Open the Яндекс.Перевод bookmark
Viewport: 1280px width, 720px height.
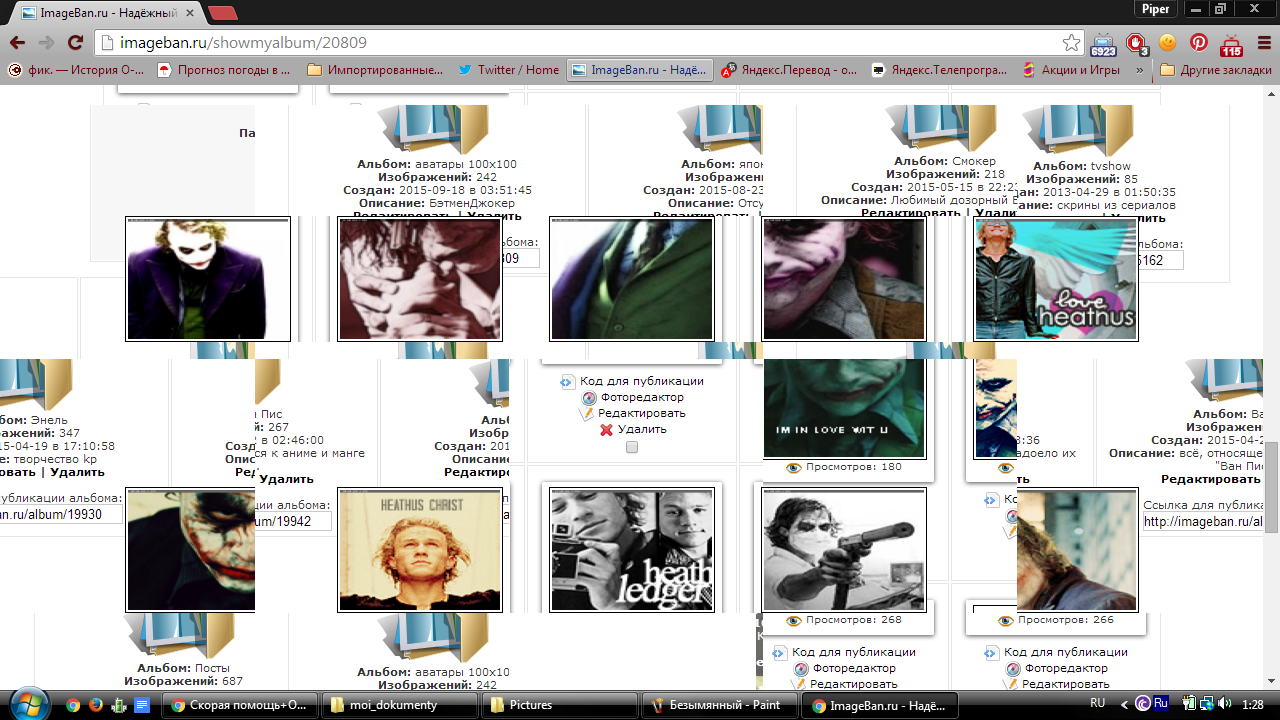790,70
